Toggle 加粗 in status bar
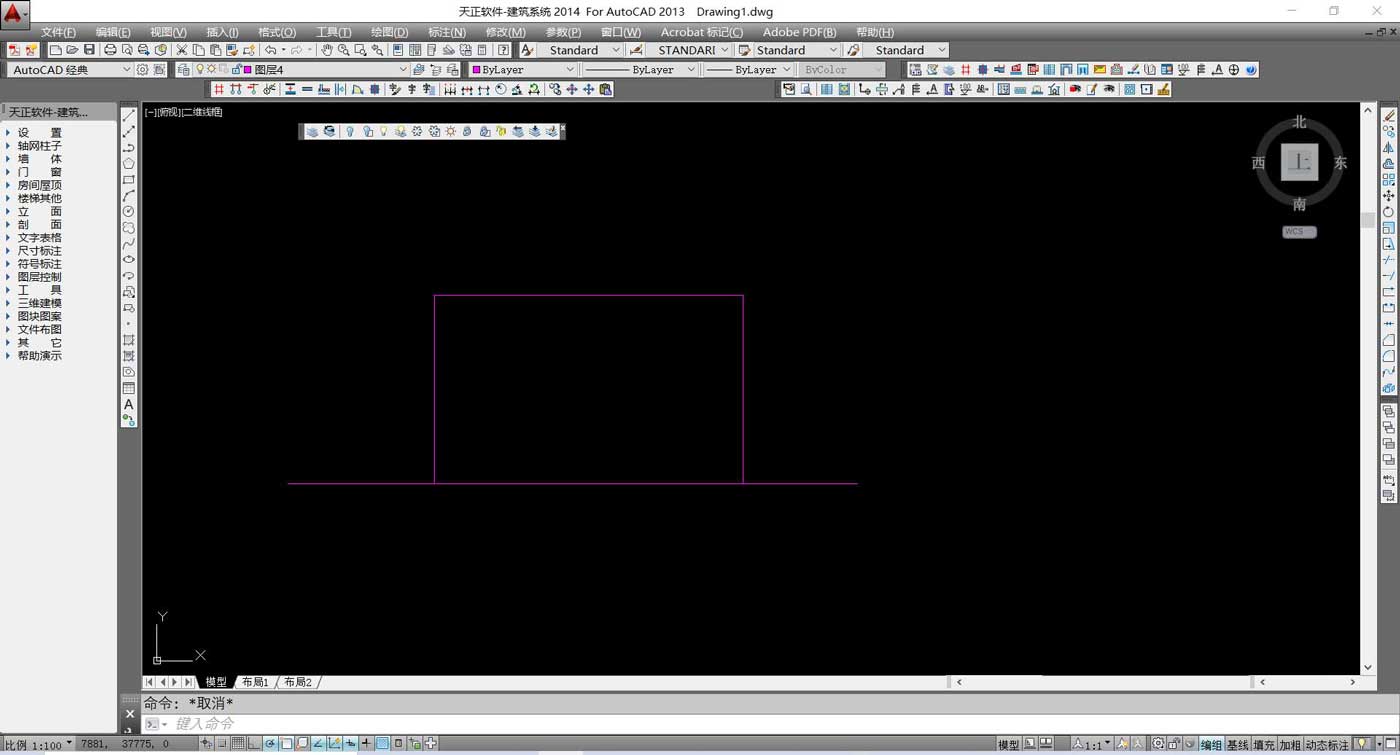The height and width of the screenshot is (755, 1400). tap(1290, 745)
